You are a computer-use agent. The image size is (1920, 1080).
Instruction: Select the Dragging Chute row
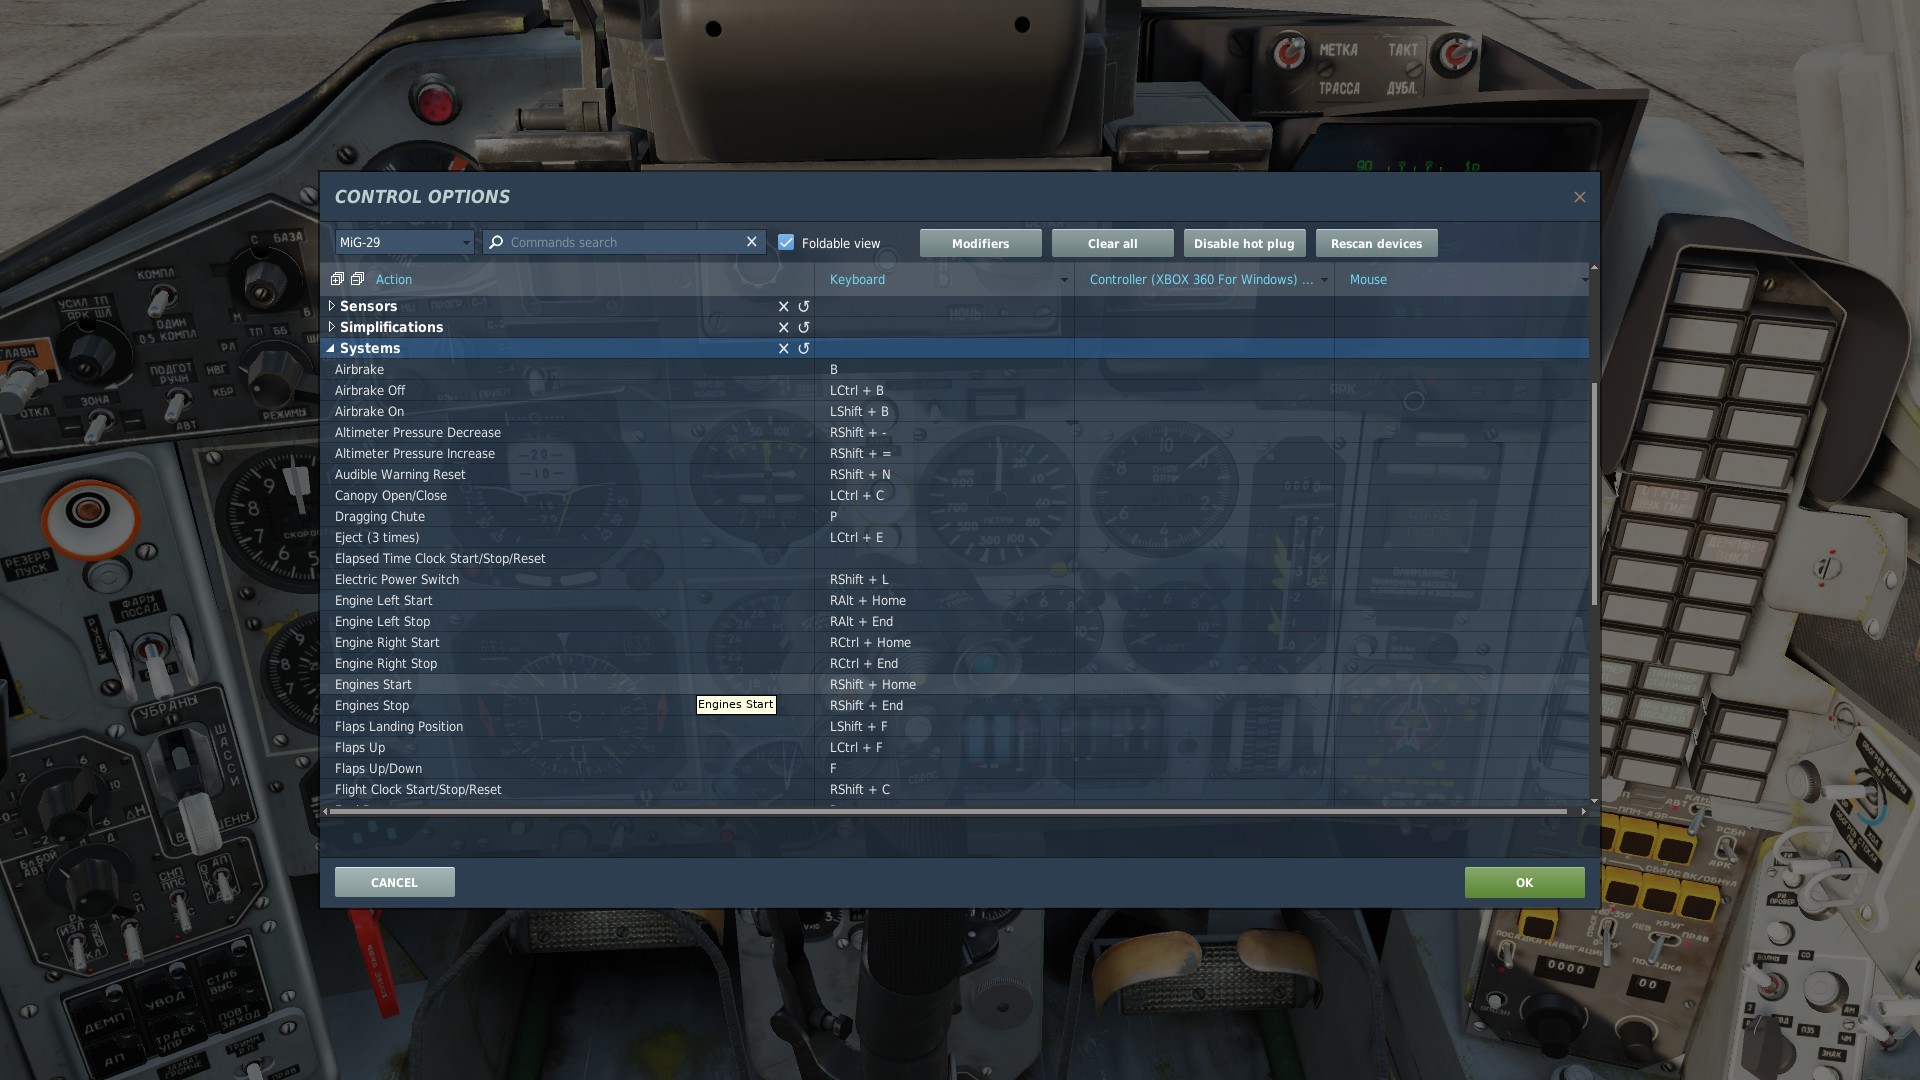click(x=954, y=517)
